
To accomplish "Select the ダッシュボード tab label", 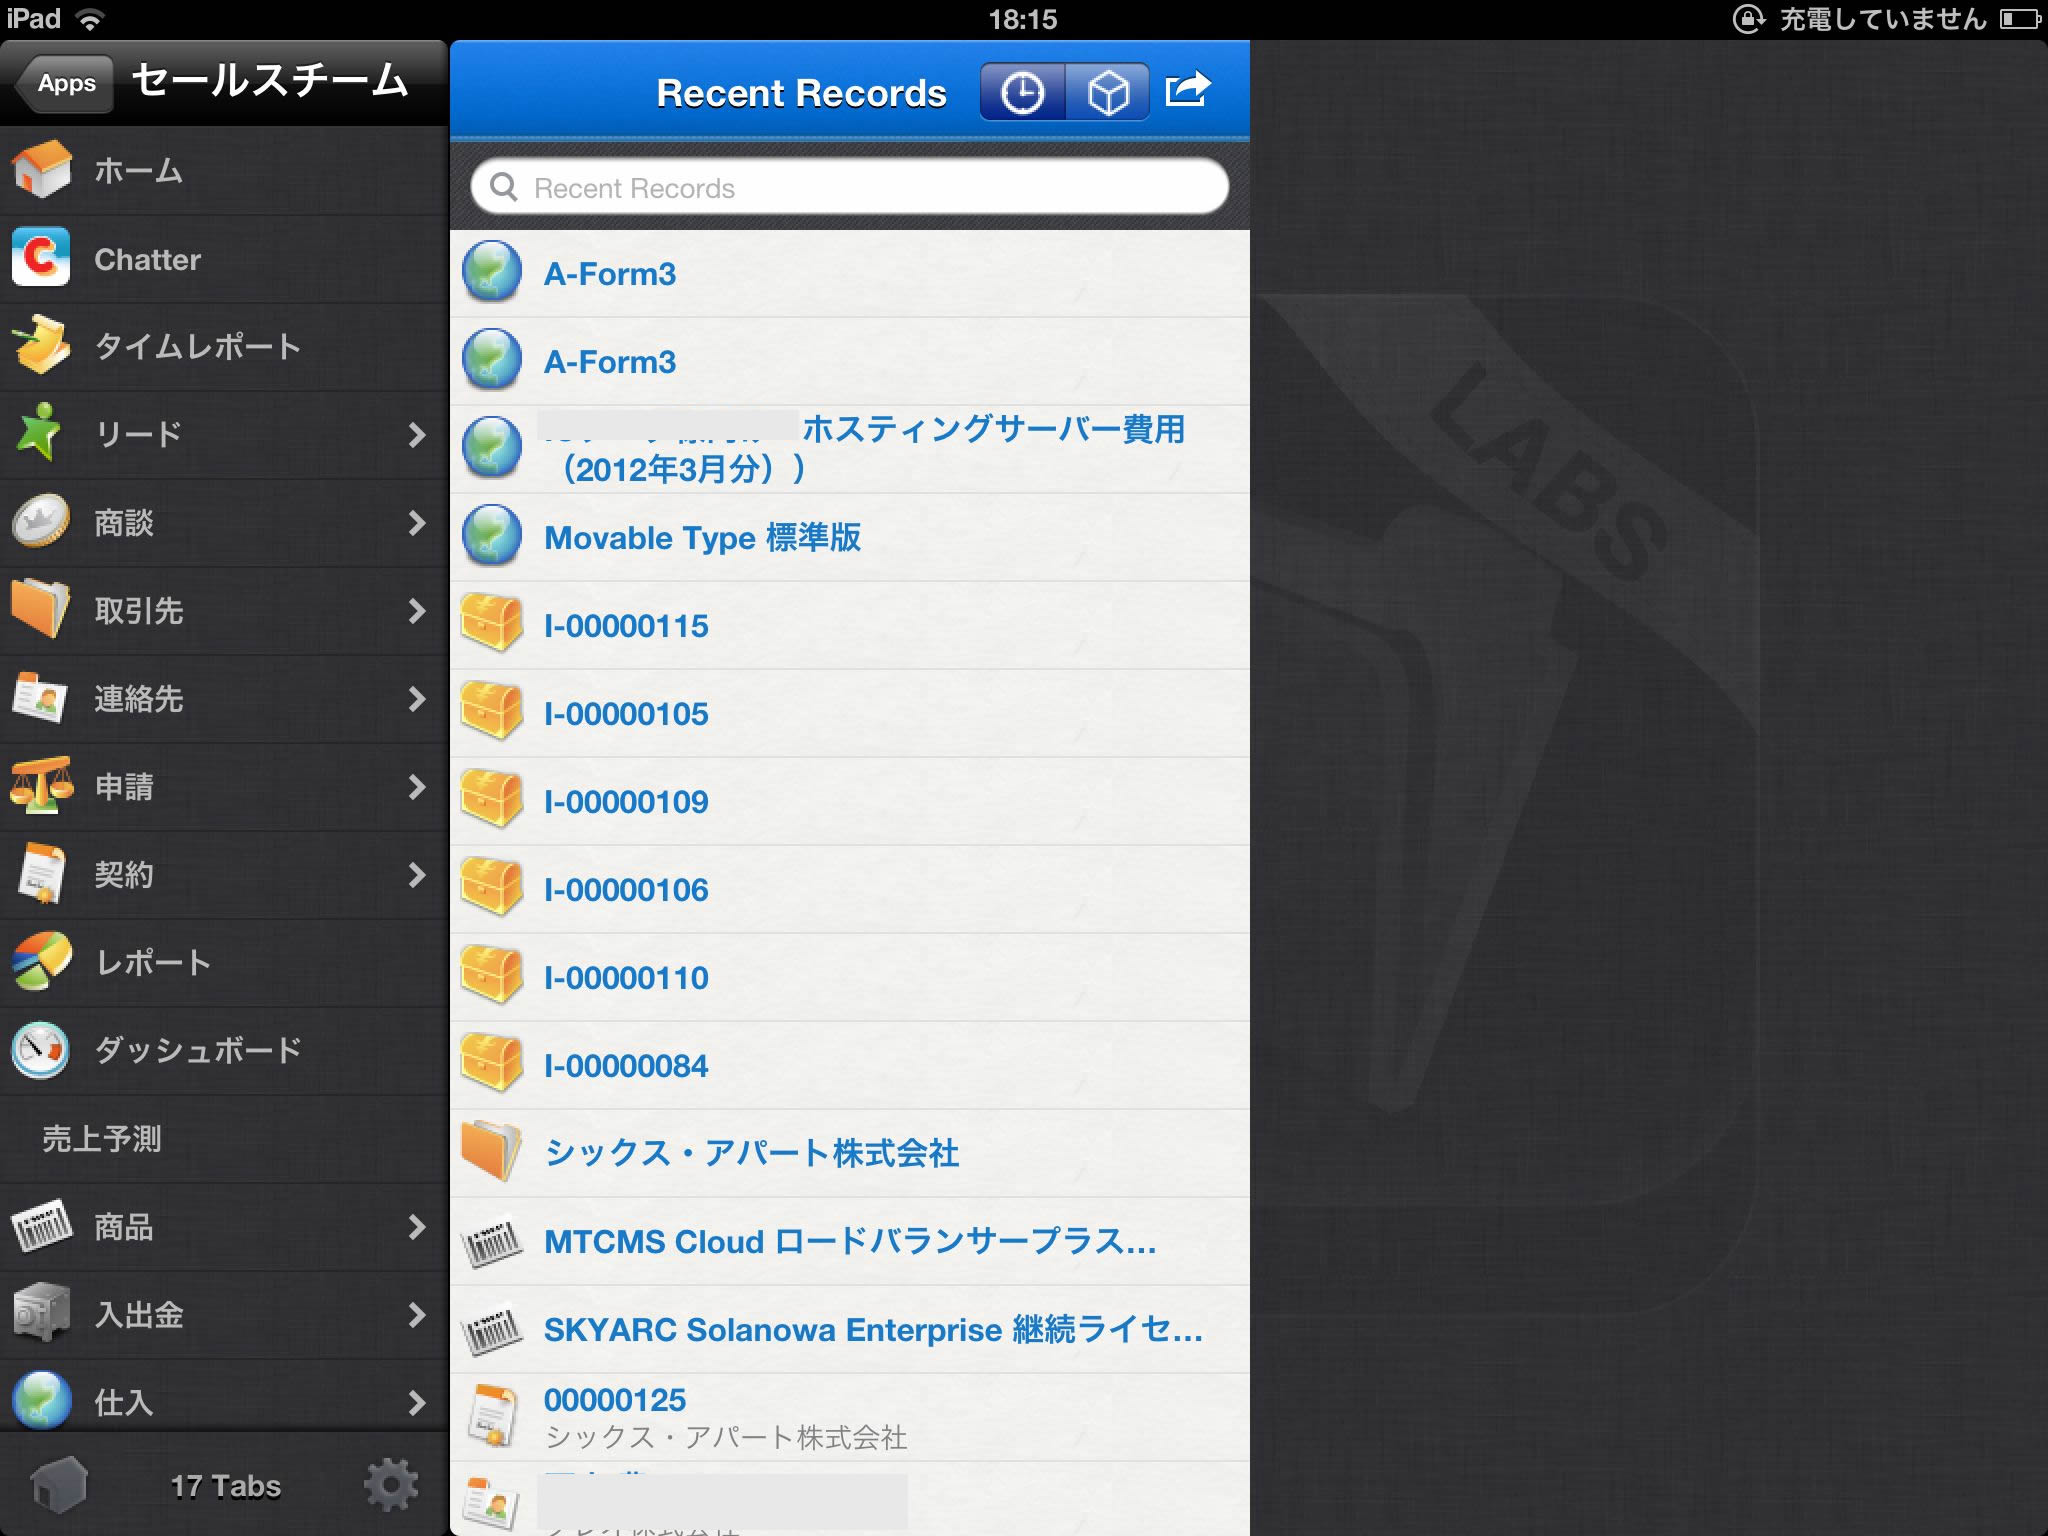I will tap(198, 1050).
